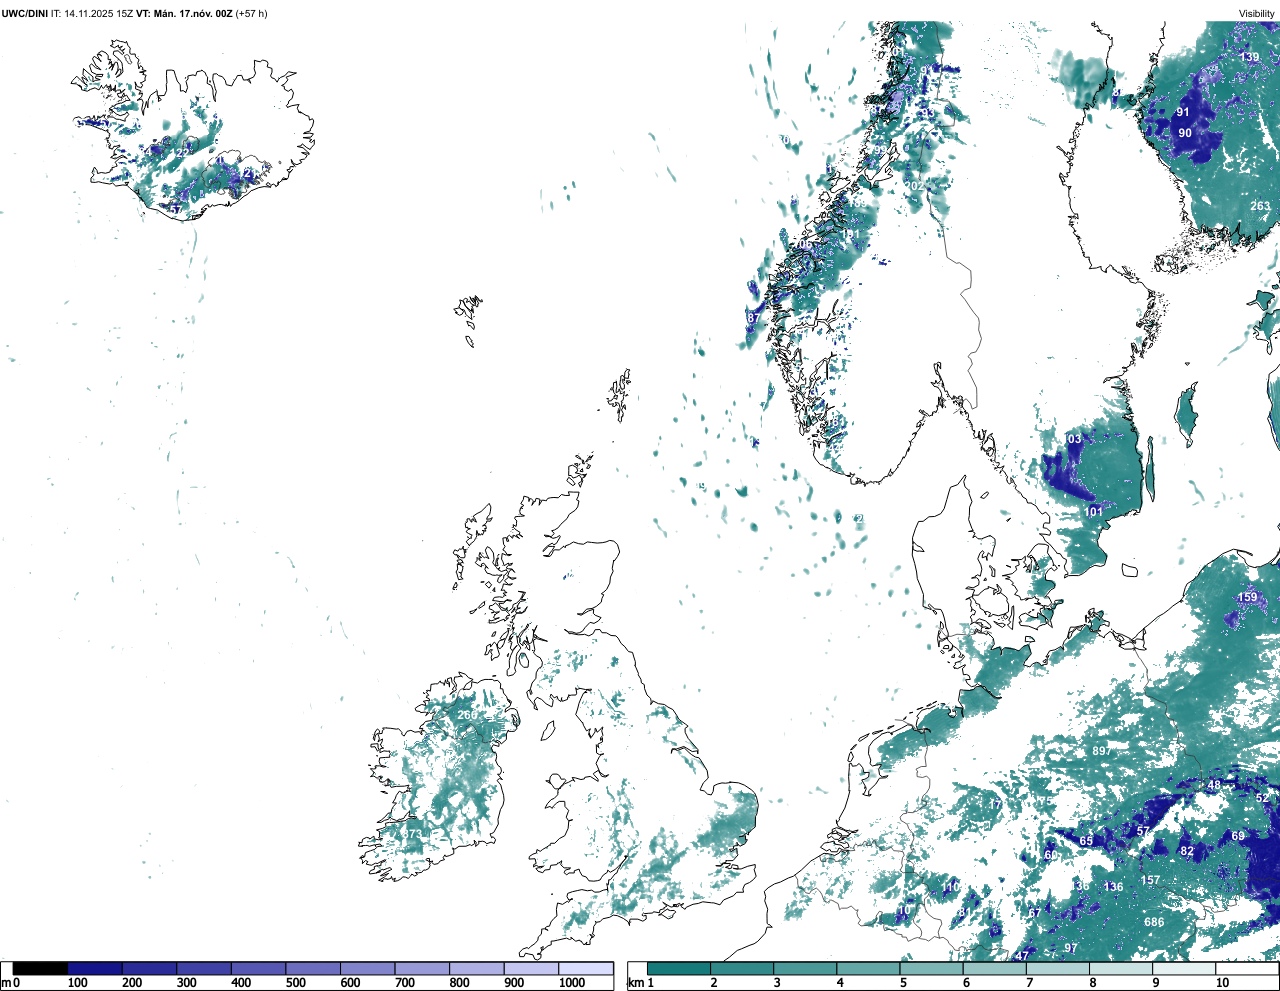1280x991 pixels.
Task: Choose the 400–500 m legend swatch
Action: [x=258, y=968]
